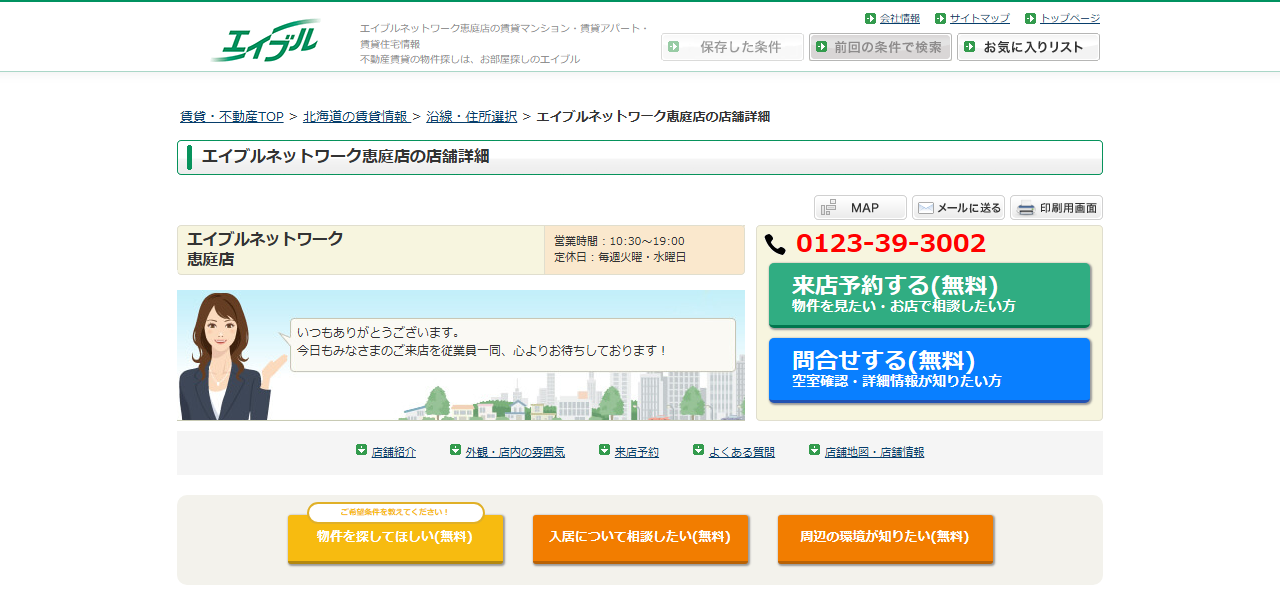The image size is (1280, 600).
Task: Click 定休日：毎週火曜・水曜日 text
Action: [x=620, y=257]
